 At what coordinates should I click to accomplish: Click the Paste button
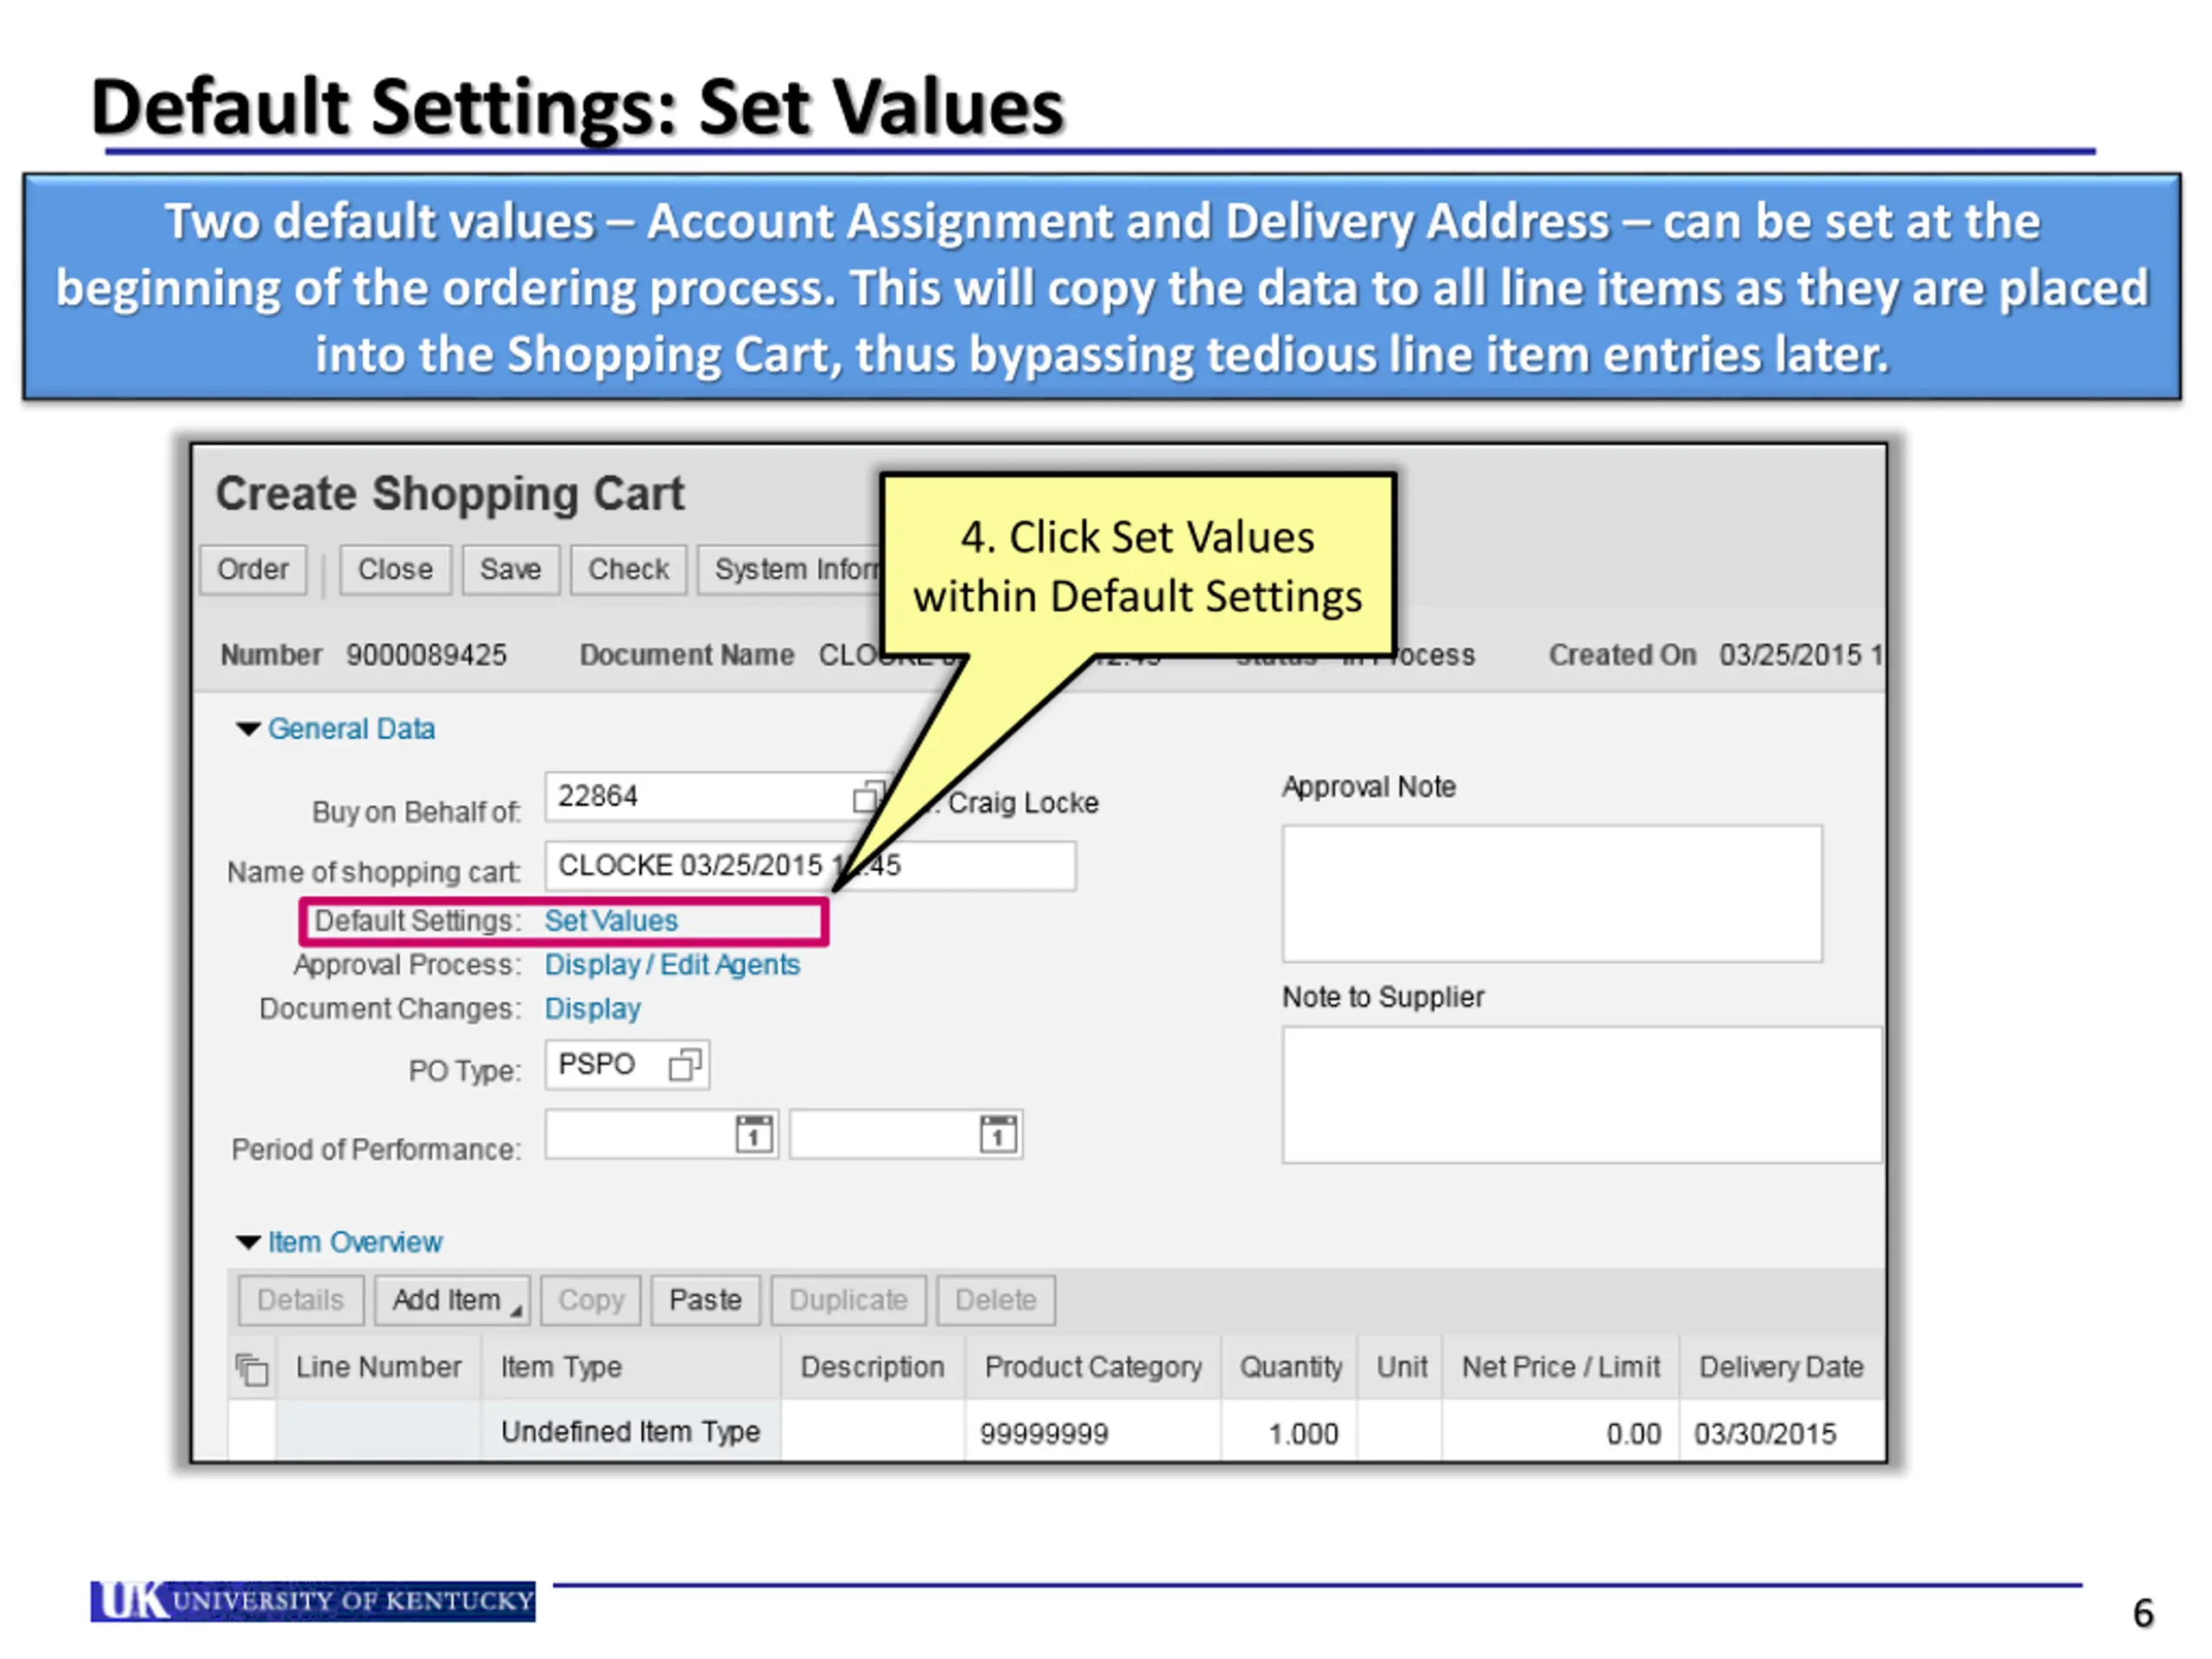pos(705,1300)
